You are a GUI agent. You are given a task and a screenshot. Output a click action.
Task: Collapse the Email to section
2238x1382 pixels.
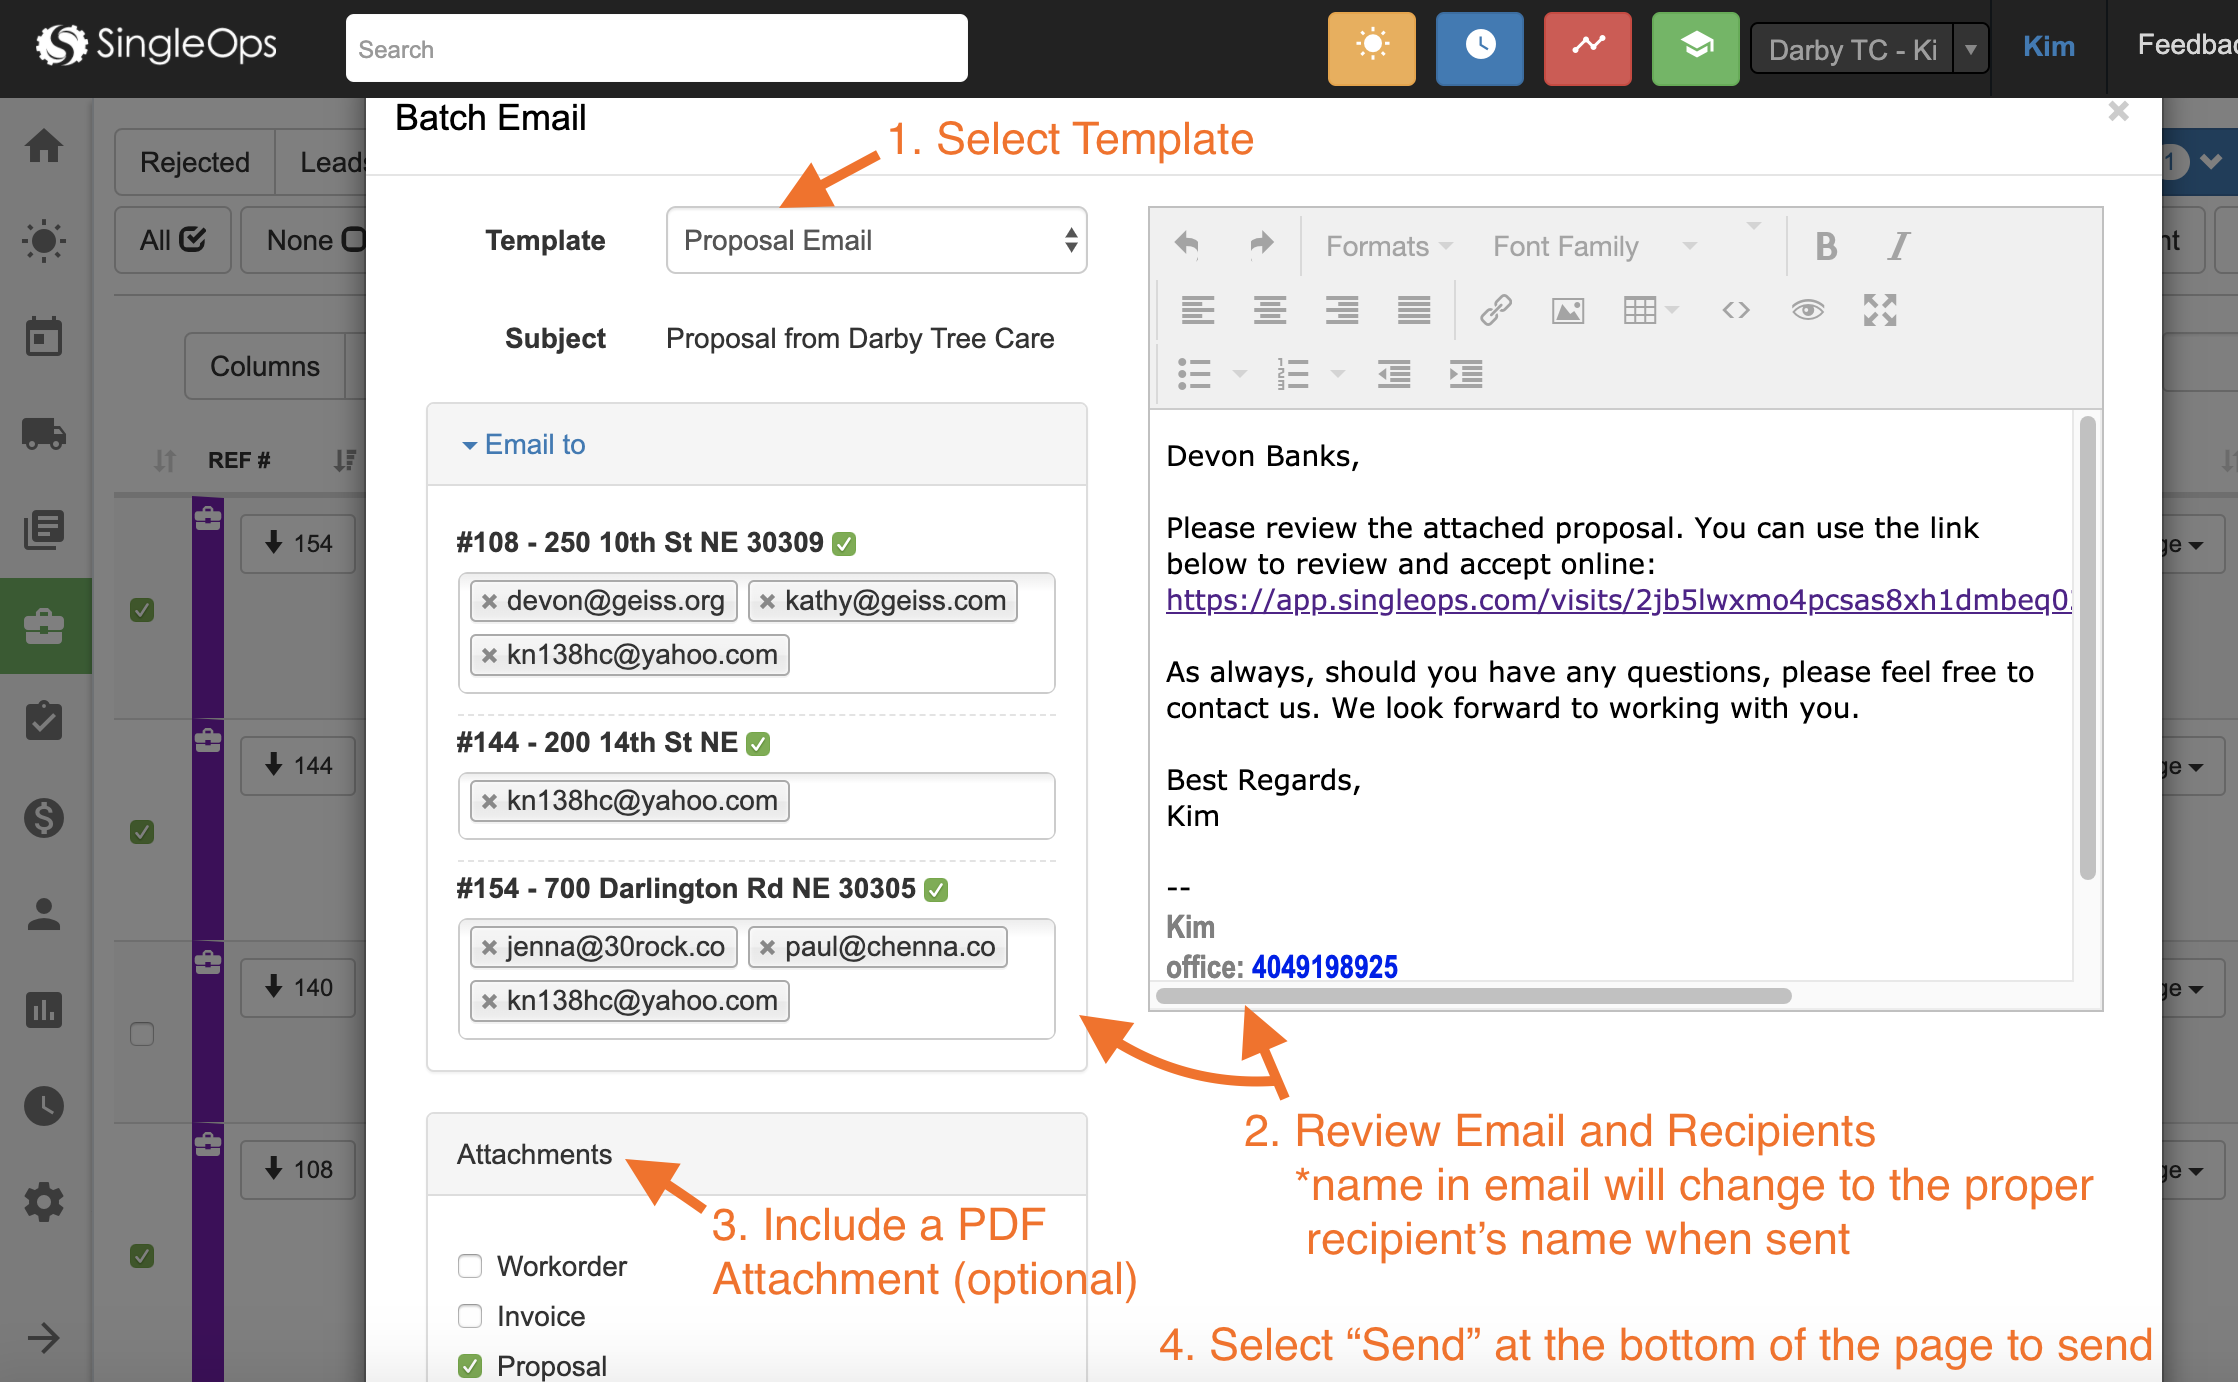point(524,445)
